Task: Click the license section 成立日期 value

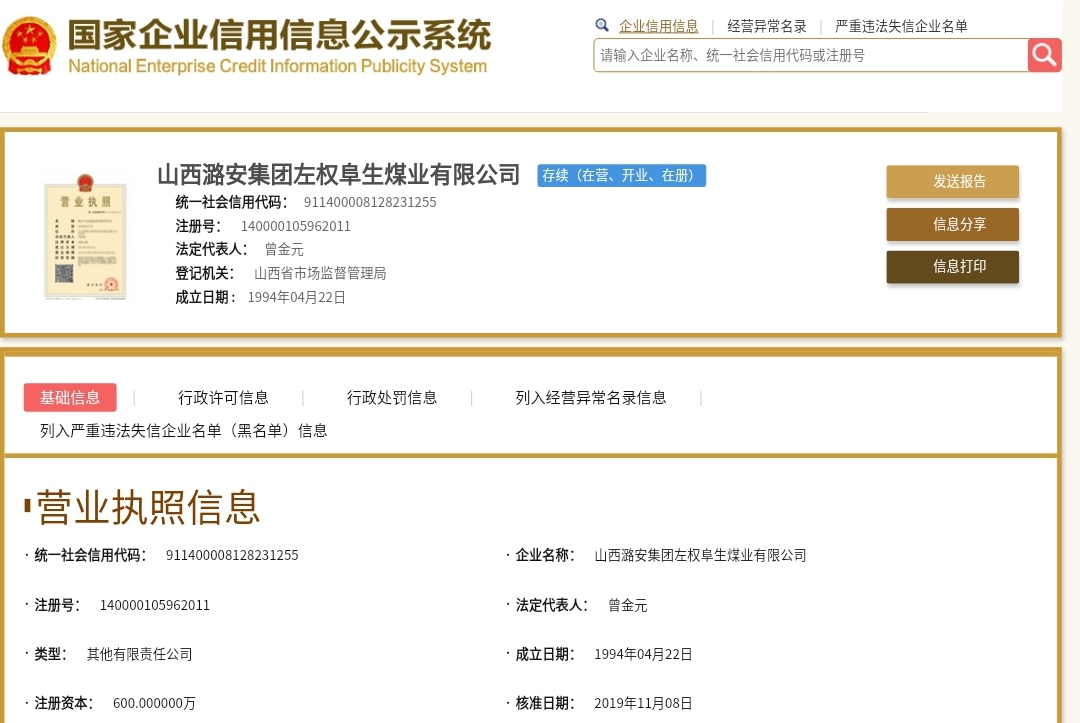Action: [x=643, y=654]
